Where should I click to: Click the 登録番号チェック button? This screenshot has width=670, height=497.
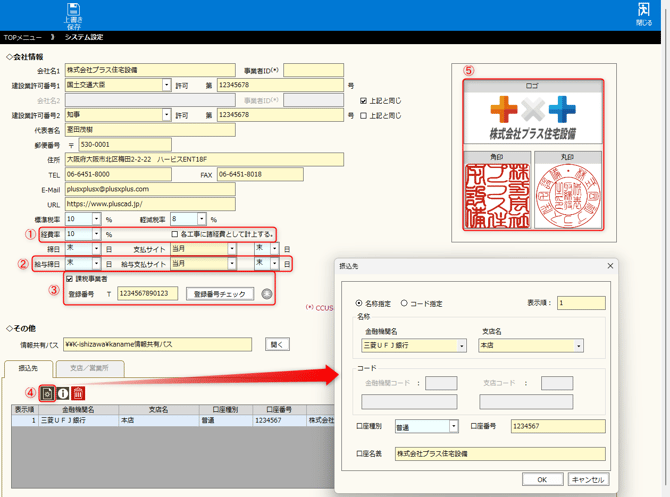tap(221, 294)
